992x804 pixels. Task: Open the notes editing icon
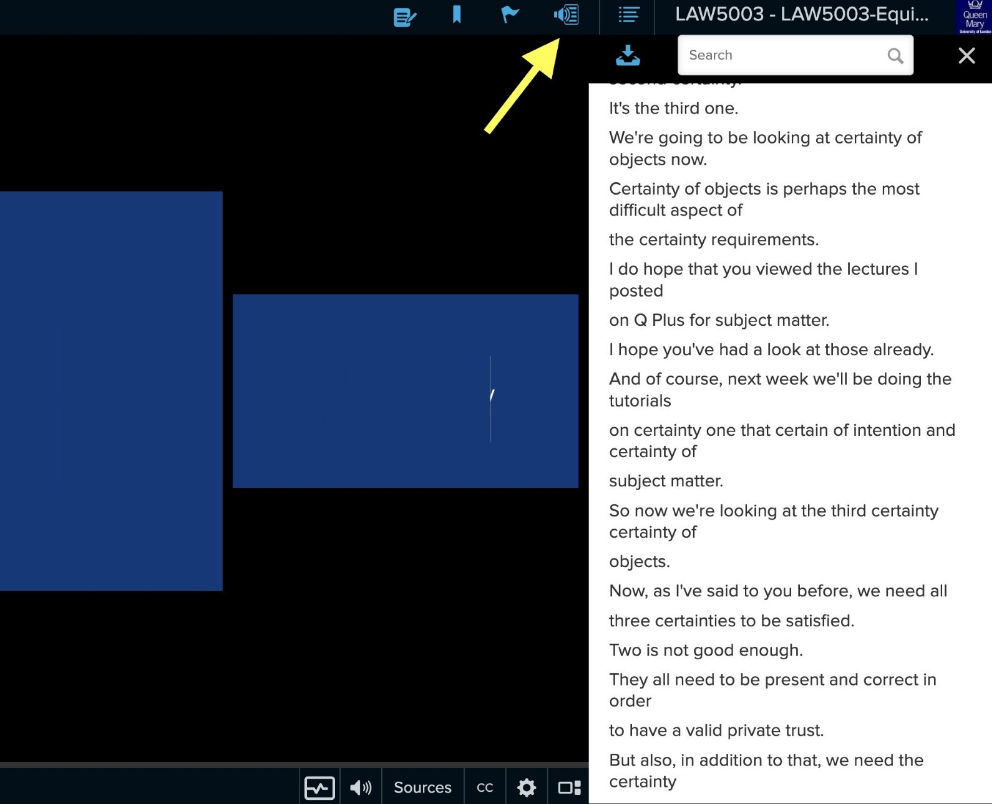click(404, 16)
